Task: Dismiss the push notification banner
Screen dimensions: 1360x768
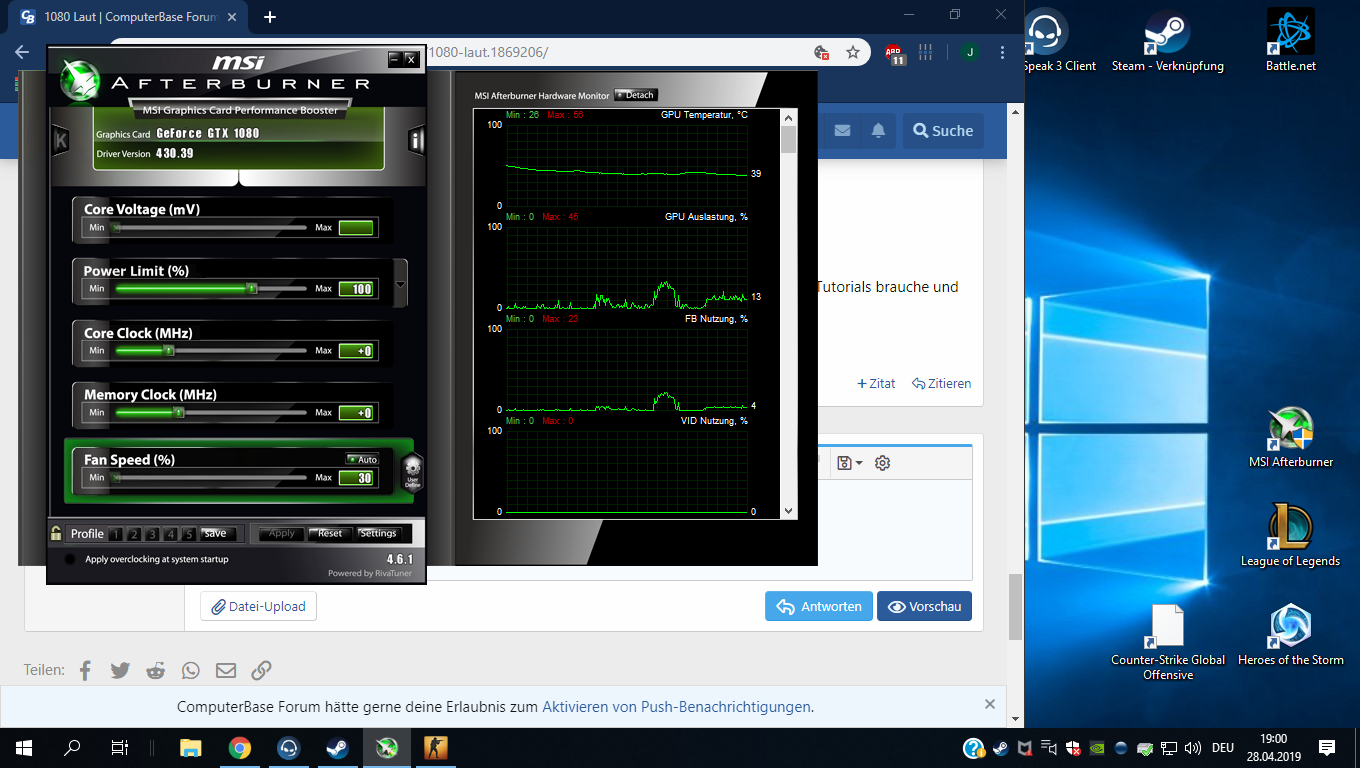Action: coord(990,704)
